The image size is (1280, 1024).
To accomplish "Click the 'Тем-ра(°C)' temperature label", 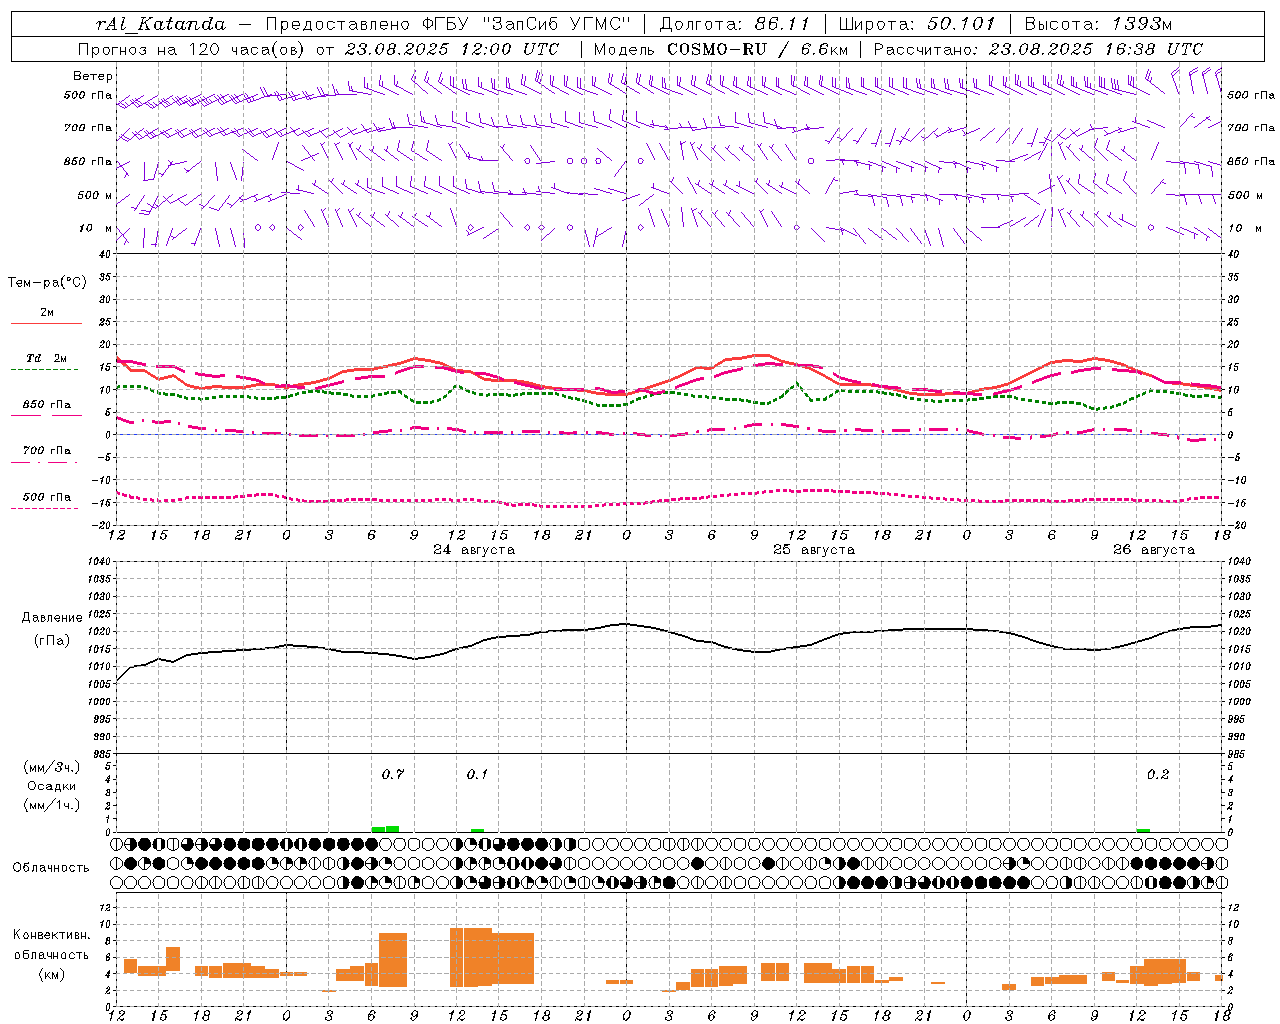I will point(47,283).
